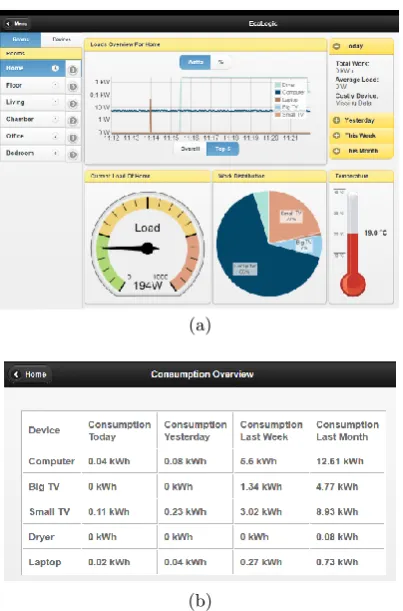Click the arrow indicator on Bedroom row
Image resolution: width=403 pixels, height=611 pixels.
55,153
